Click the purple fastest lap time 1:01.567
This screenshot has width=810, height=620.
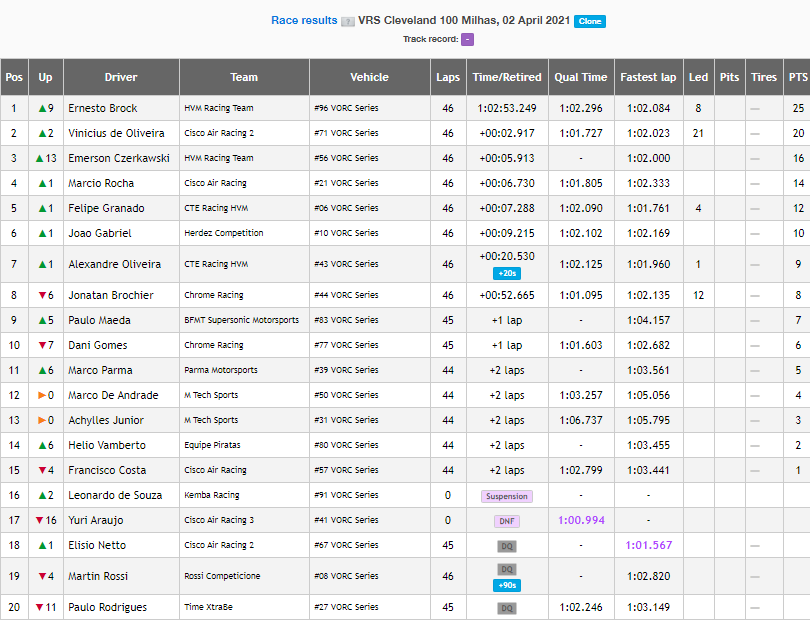[x=649, y=545]
